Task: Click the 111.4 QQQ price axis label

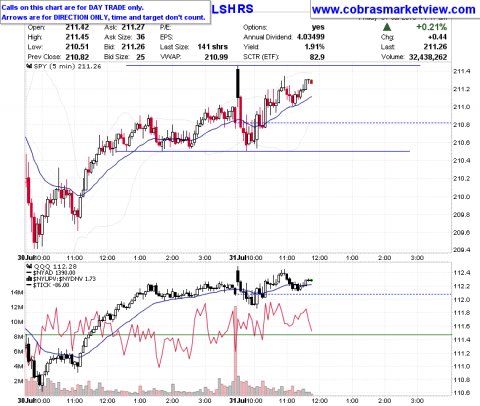Action: pyautogui.click(x=462, y=340)
